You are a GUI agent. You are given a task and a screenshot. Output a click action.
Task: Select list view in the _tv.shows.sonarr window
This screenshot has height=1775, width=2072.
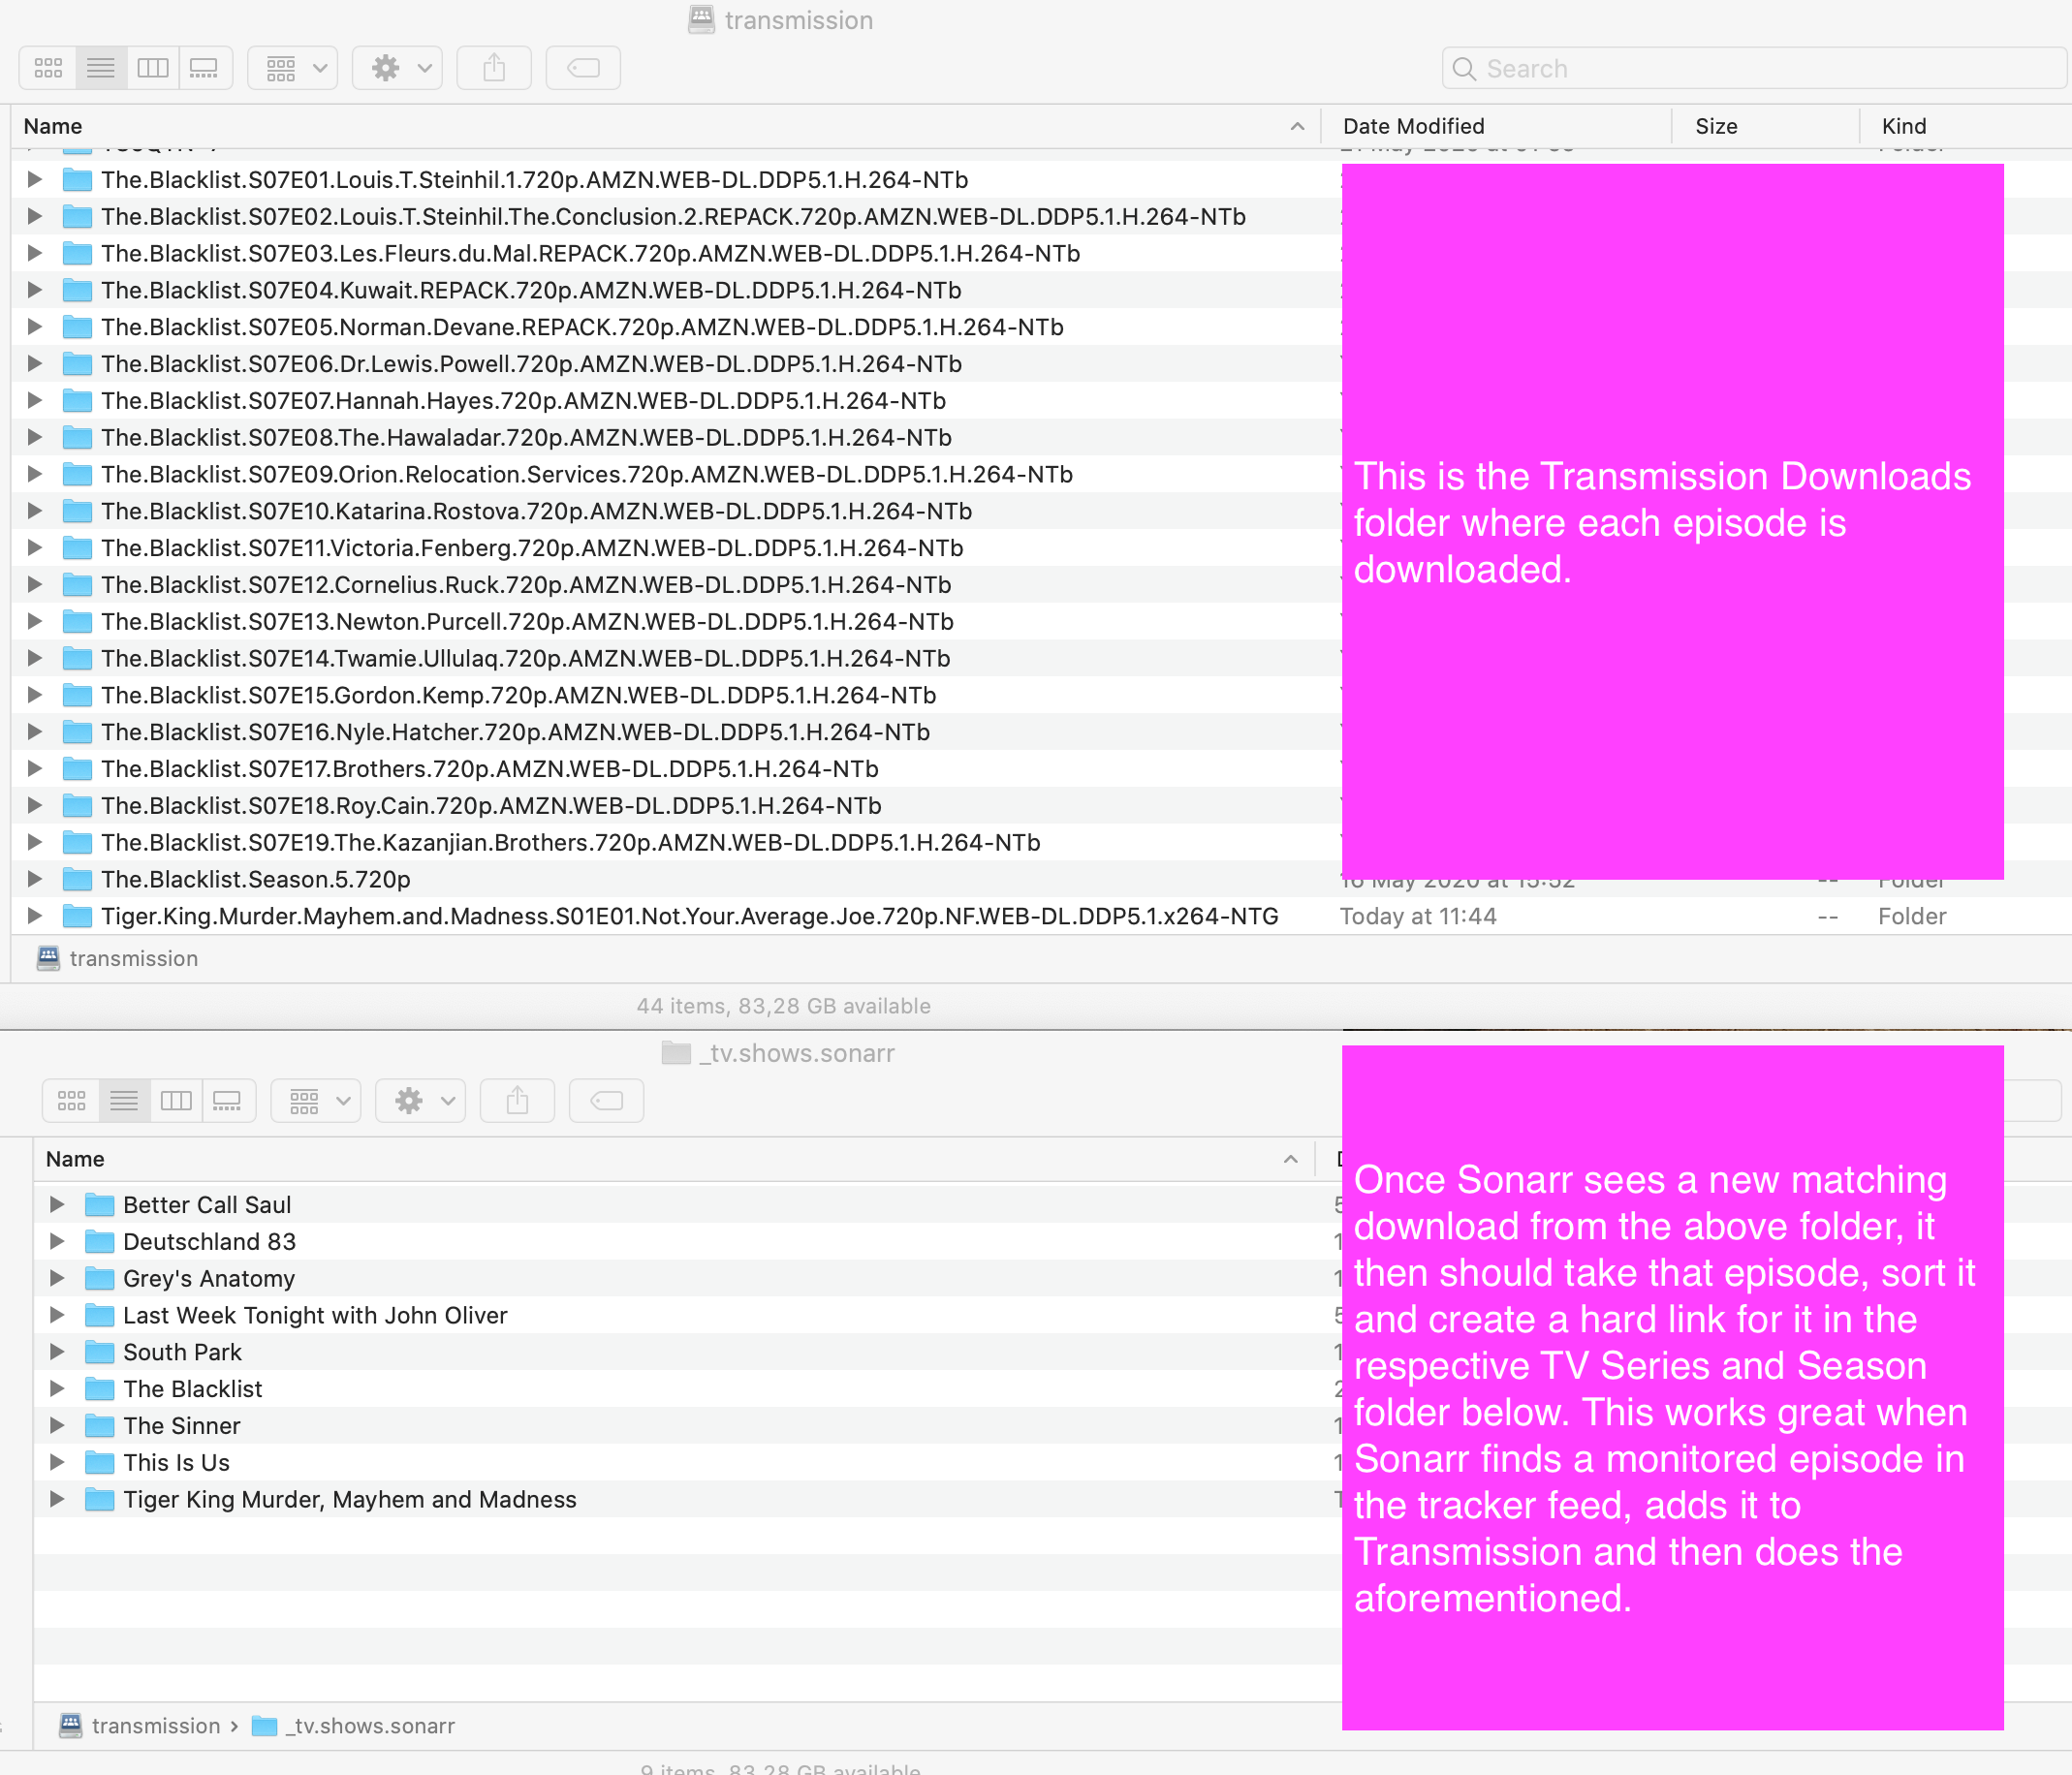tap(124, 1100)
